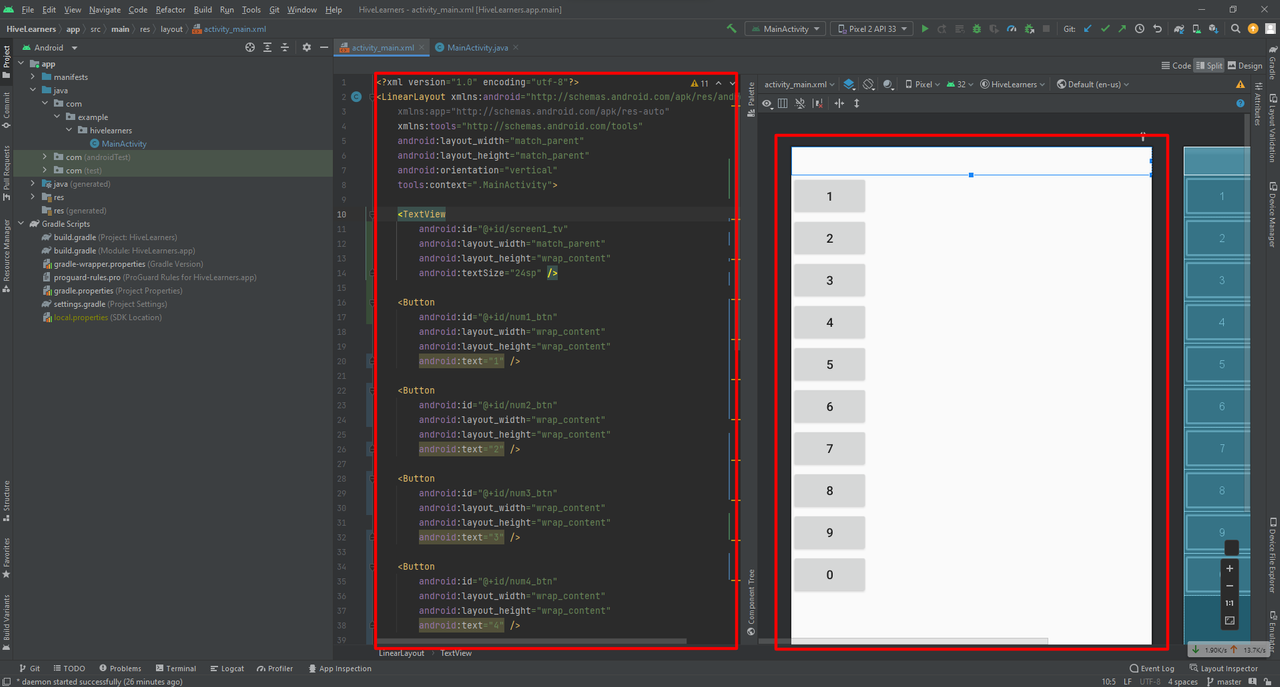Screen dimensions: 1280x687
Task: Click the zoom out minus button
Action: (1230, 586)
